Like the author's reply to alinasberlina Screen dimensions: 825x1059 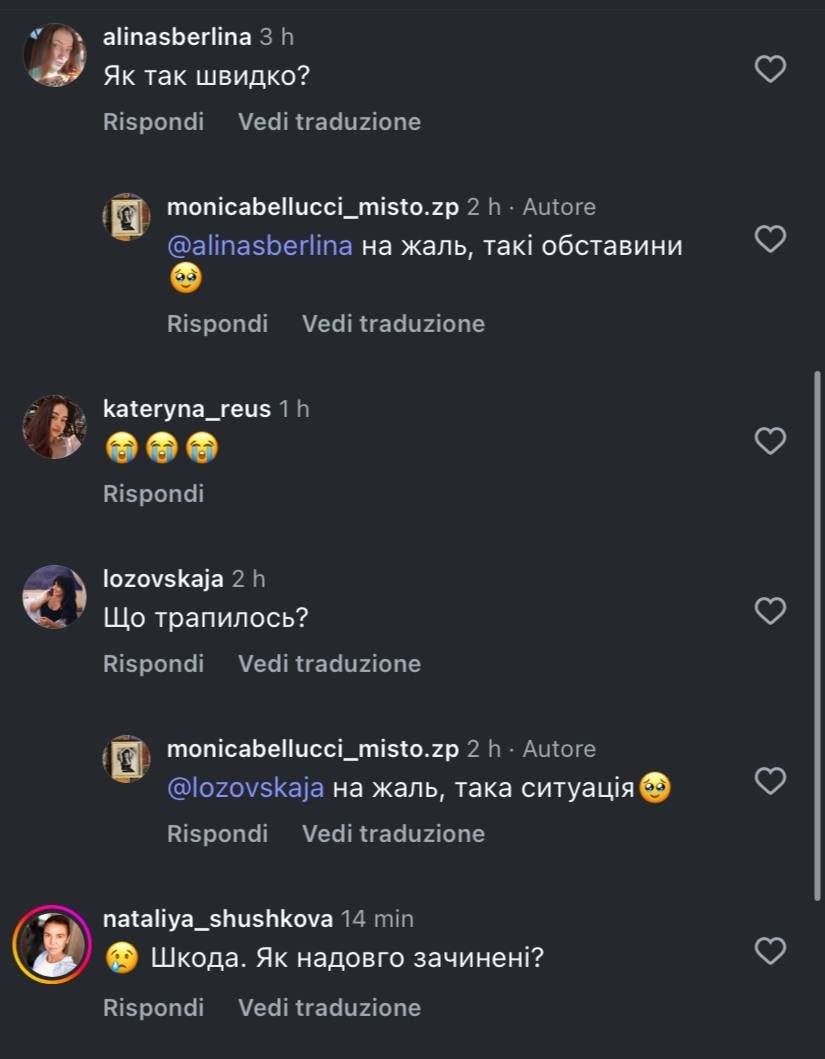770,239
